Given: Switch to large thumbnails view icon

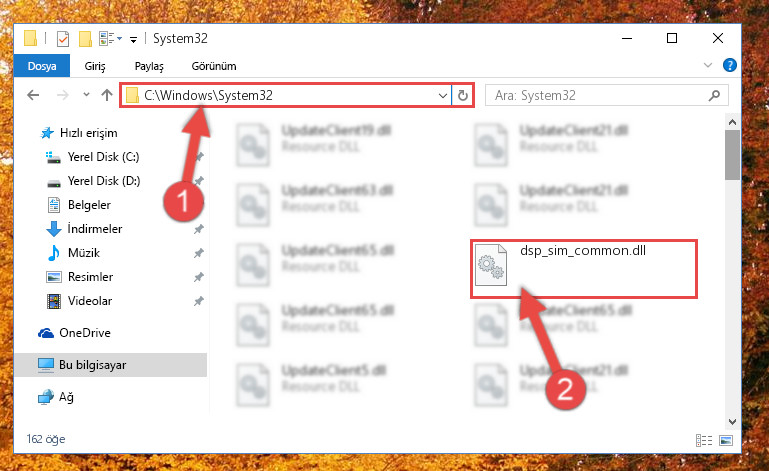Looking at the screenshot, I should pos(726,440).
